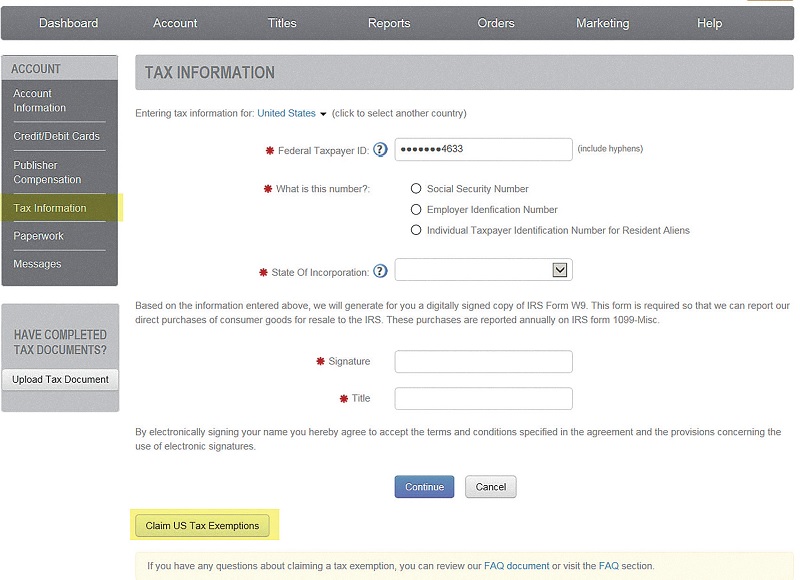Open the Marketing menu

pos(602,23)
